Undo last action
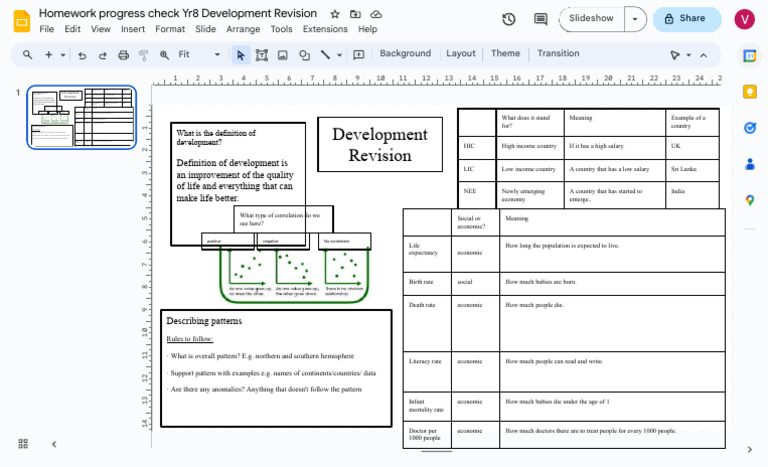This screenshot has height=467, width=768. (82, 55)
